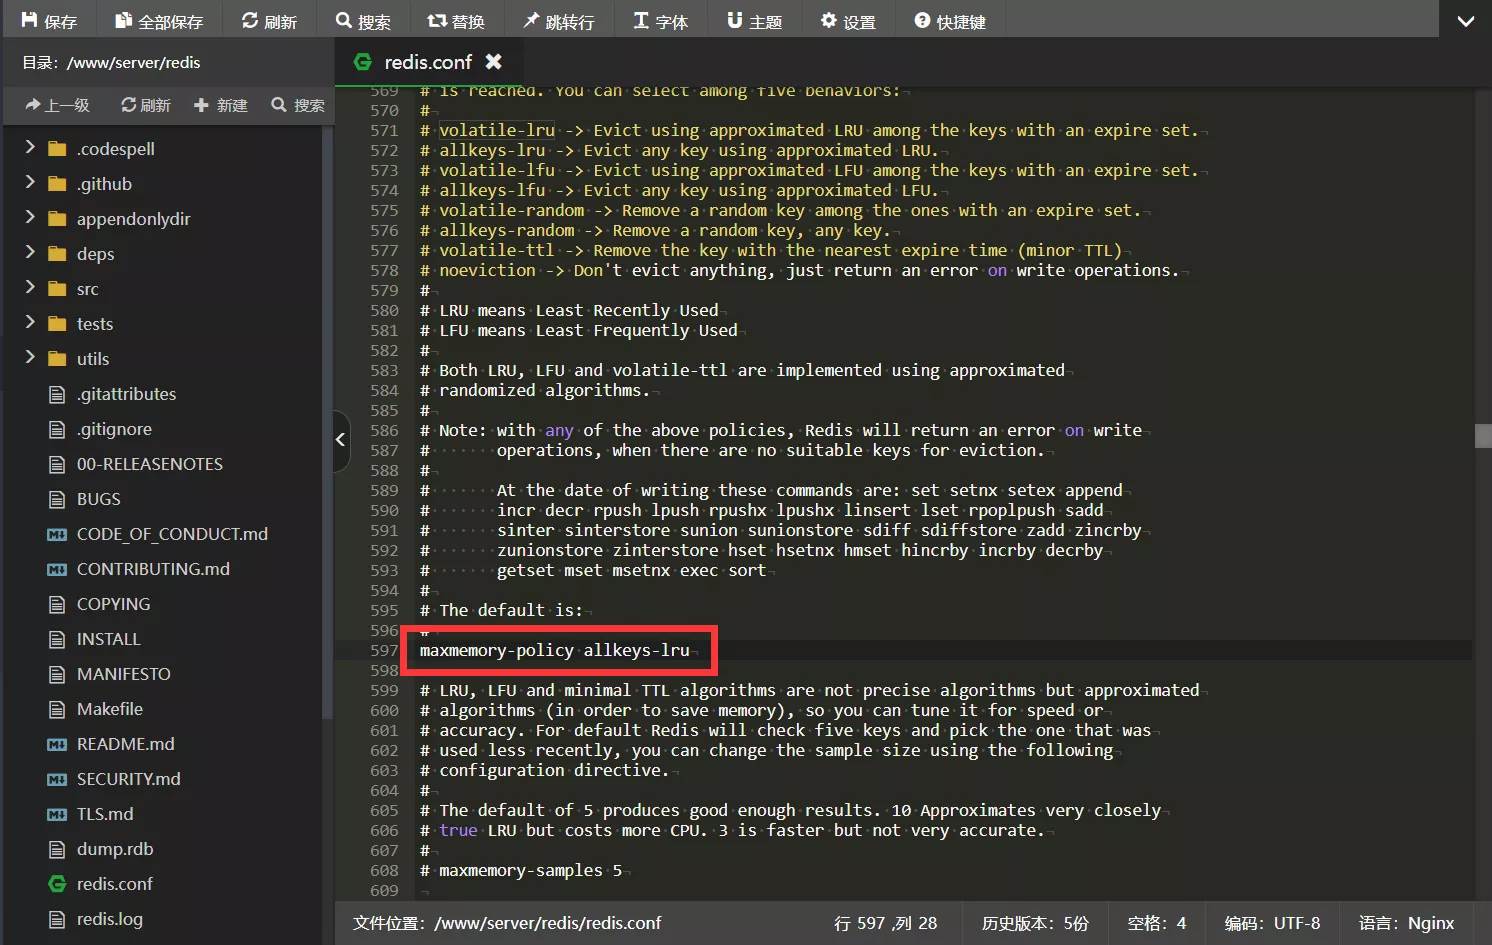
Task: Select the redis.conf tab
Action: [427, 61]
